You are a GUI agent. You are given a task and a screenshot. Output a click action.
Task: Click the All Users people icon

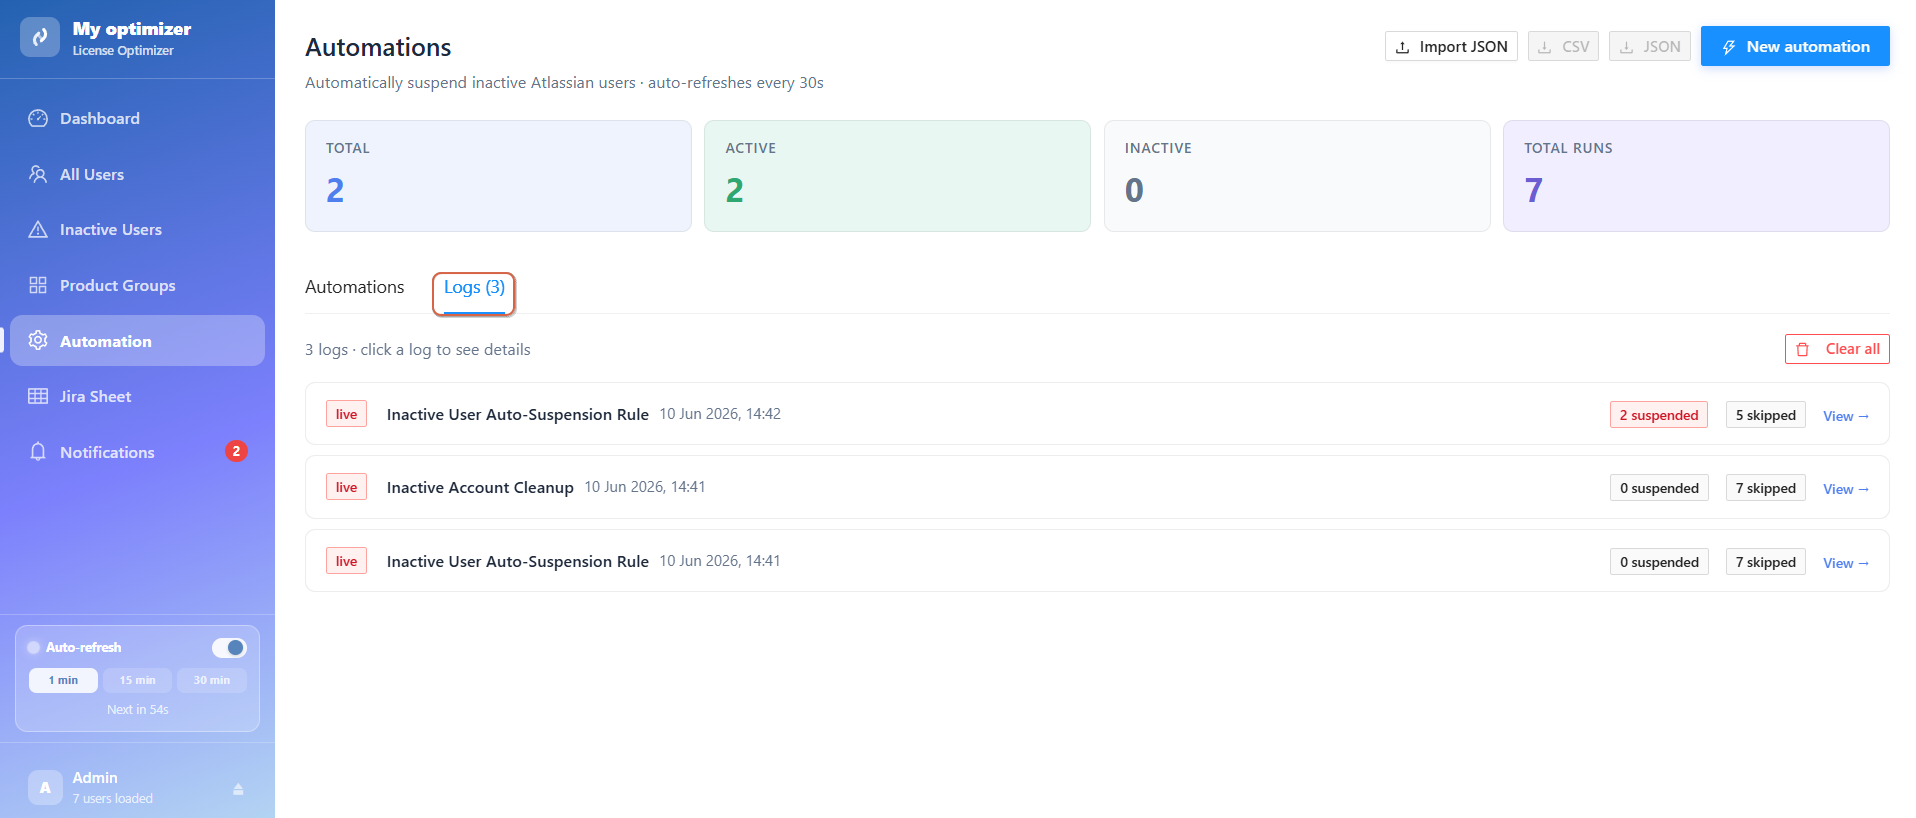coord(38,174)
